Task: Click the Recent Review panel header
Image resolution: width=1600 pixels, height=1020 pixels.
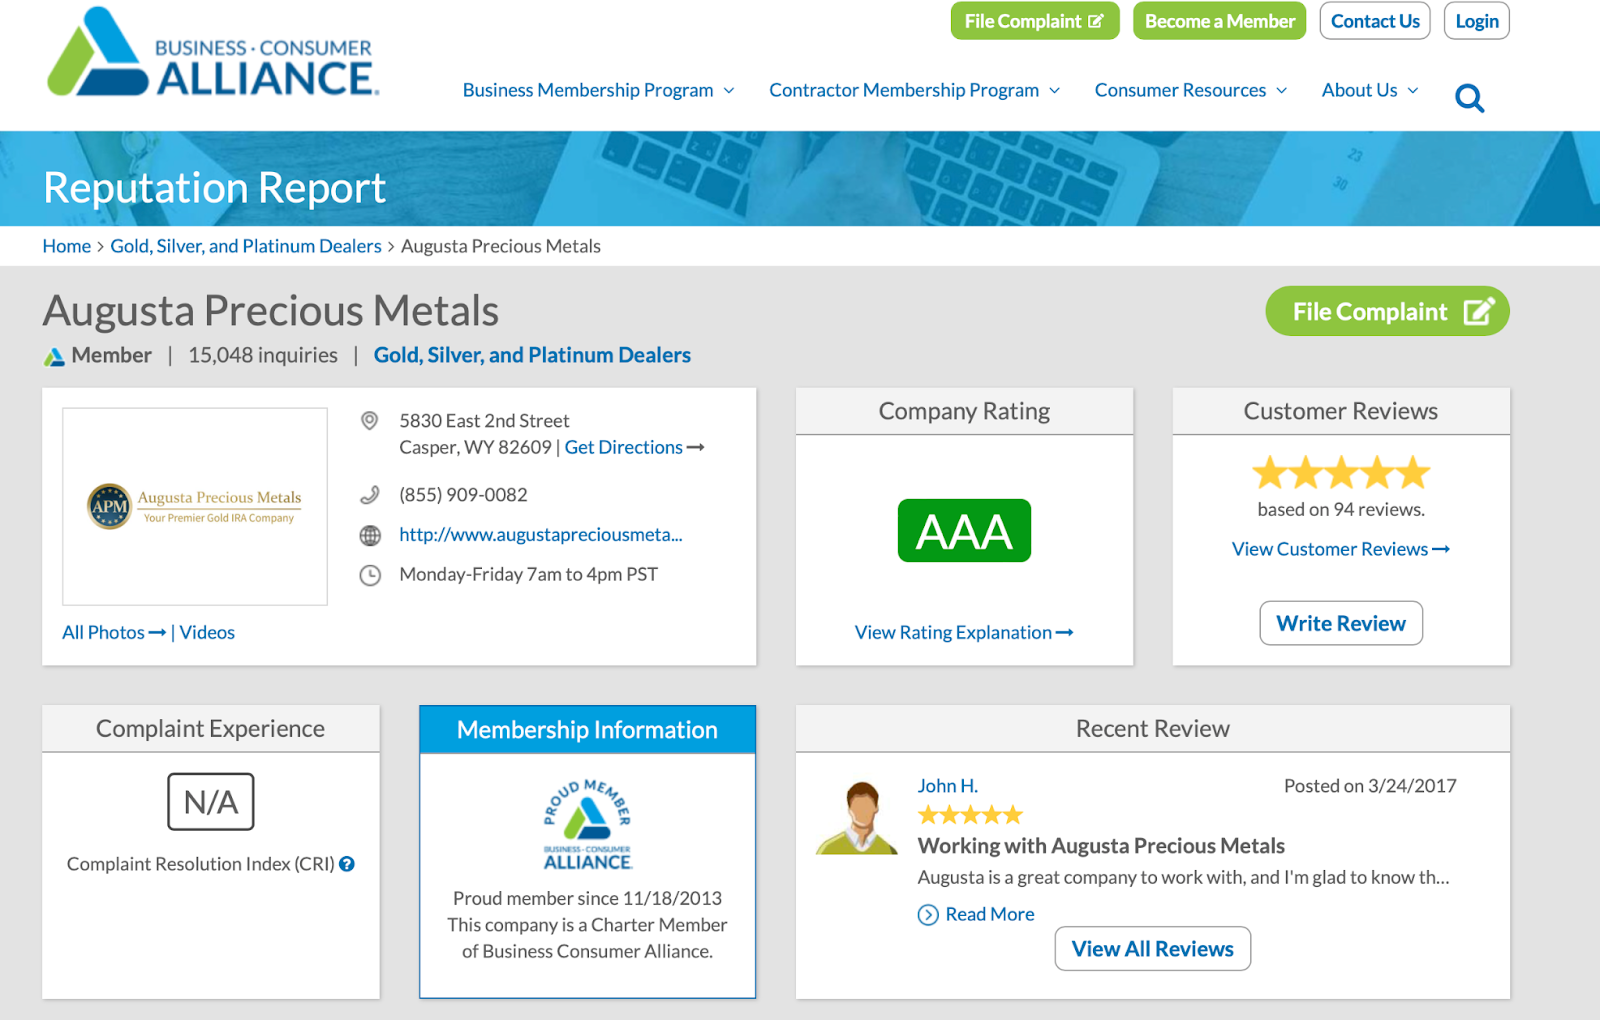Action: click(x=1153, y=729)
